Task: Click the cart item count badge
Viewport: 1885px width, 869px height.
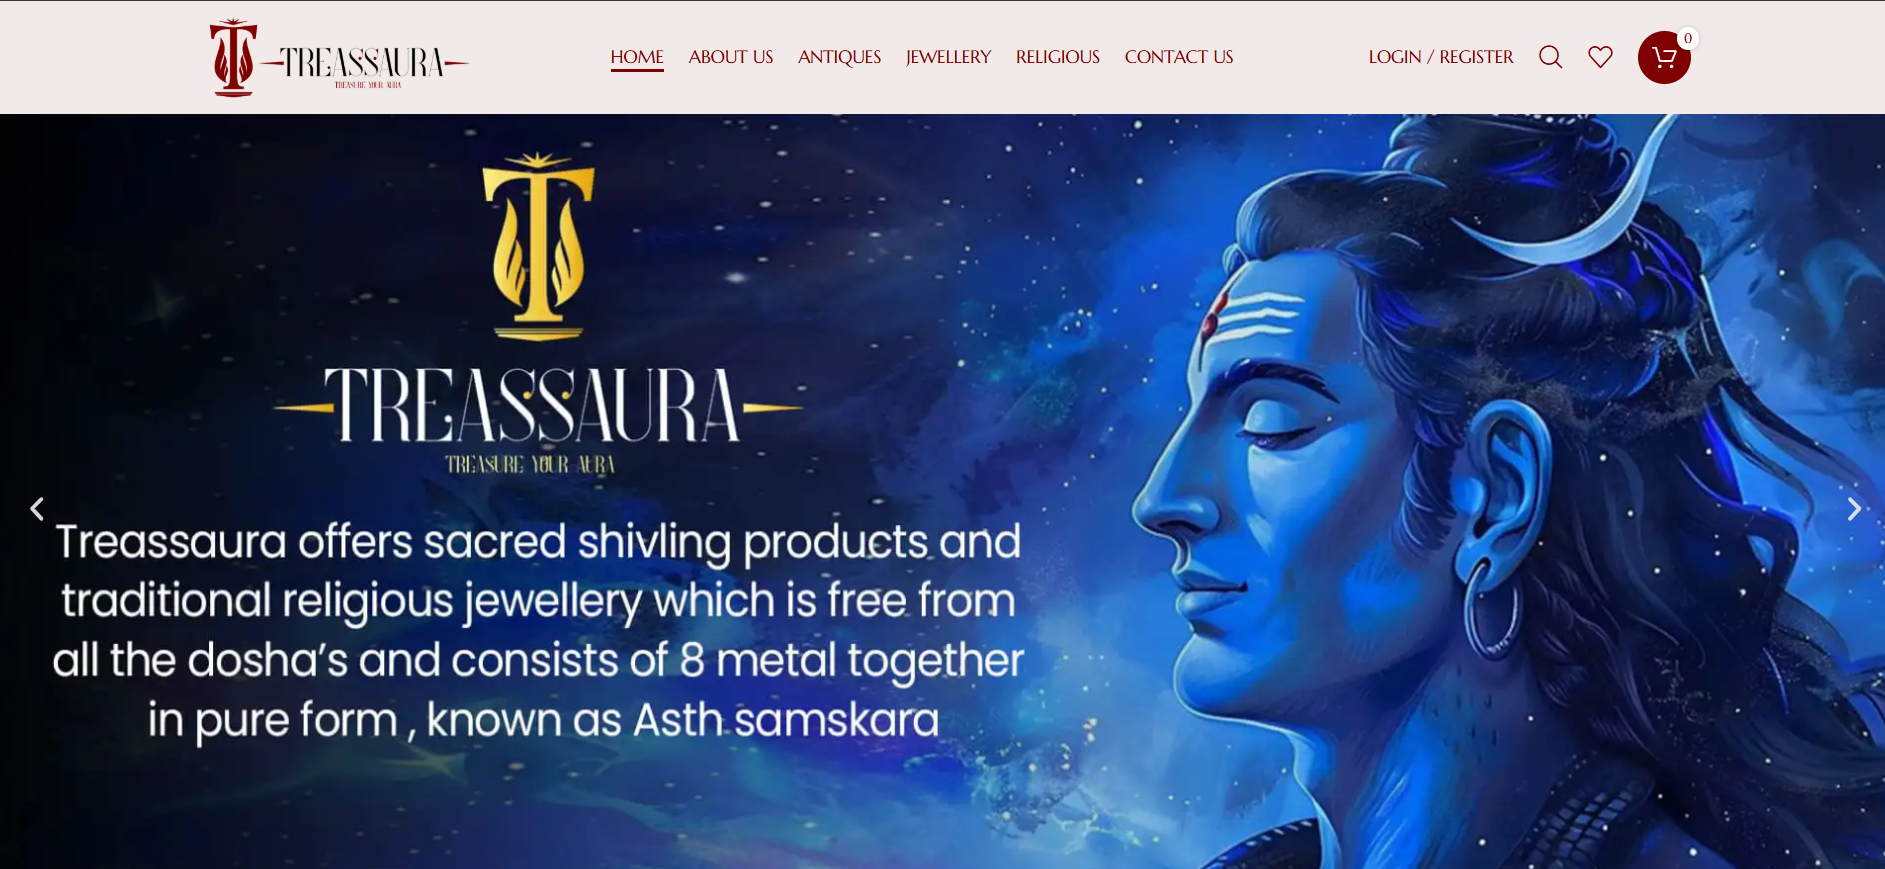Action: [1688, 38]
